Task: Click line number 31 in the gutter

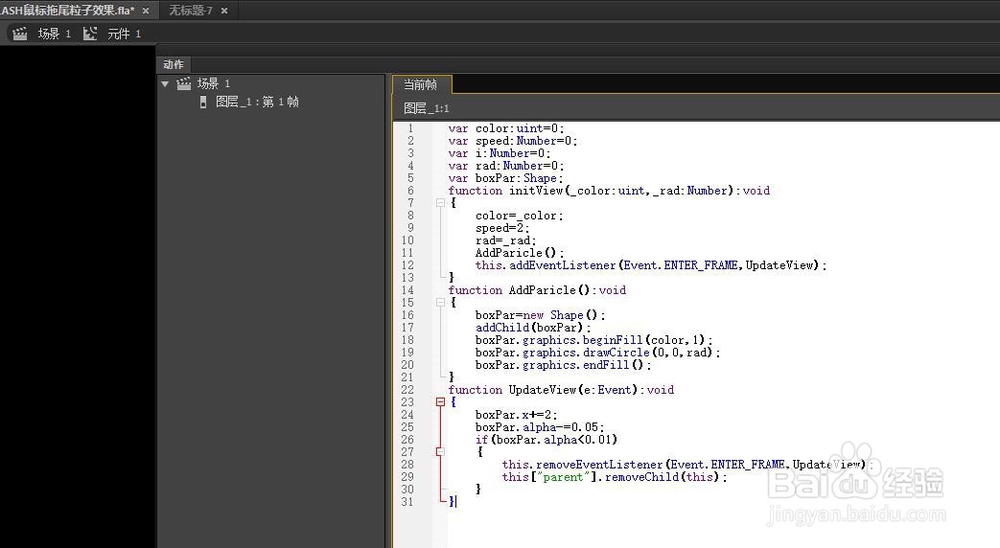Action: pos(408,501)
